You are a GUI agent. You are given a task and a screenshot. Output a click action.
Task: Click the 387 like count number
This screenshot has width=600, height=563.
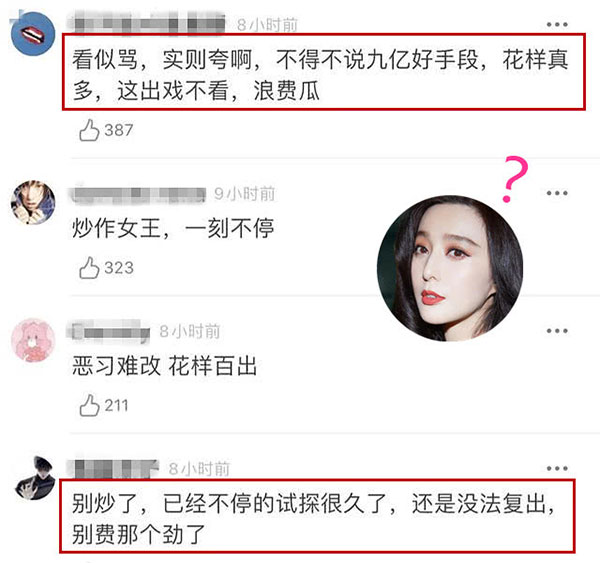[119, 130]
